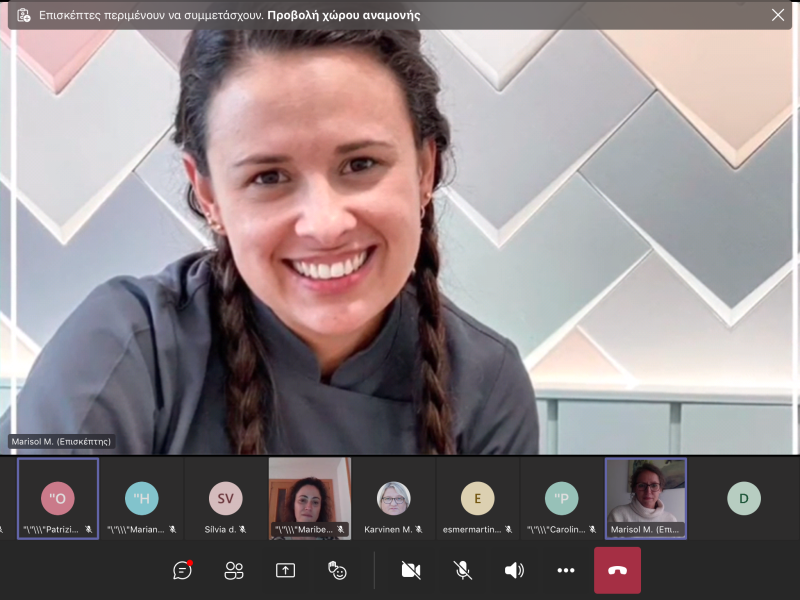Open the meeting chat
Screen dimensions: 800x600
tap(182, 570)
